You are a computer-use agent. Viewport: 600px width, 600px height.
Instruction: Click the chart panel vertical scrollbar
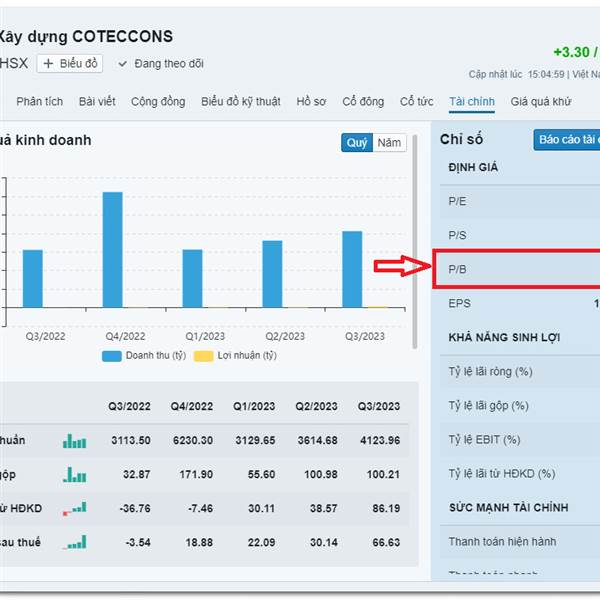414,242
